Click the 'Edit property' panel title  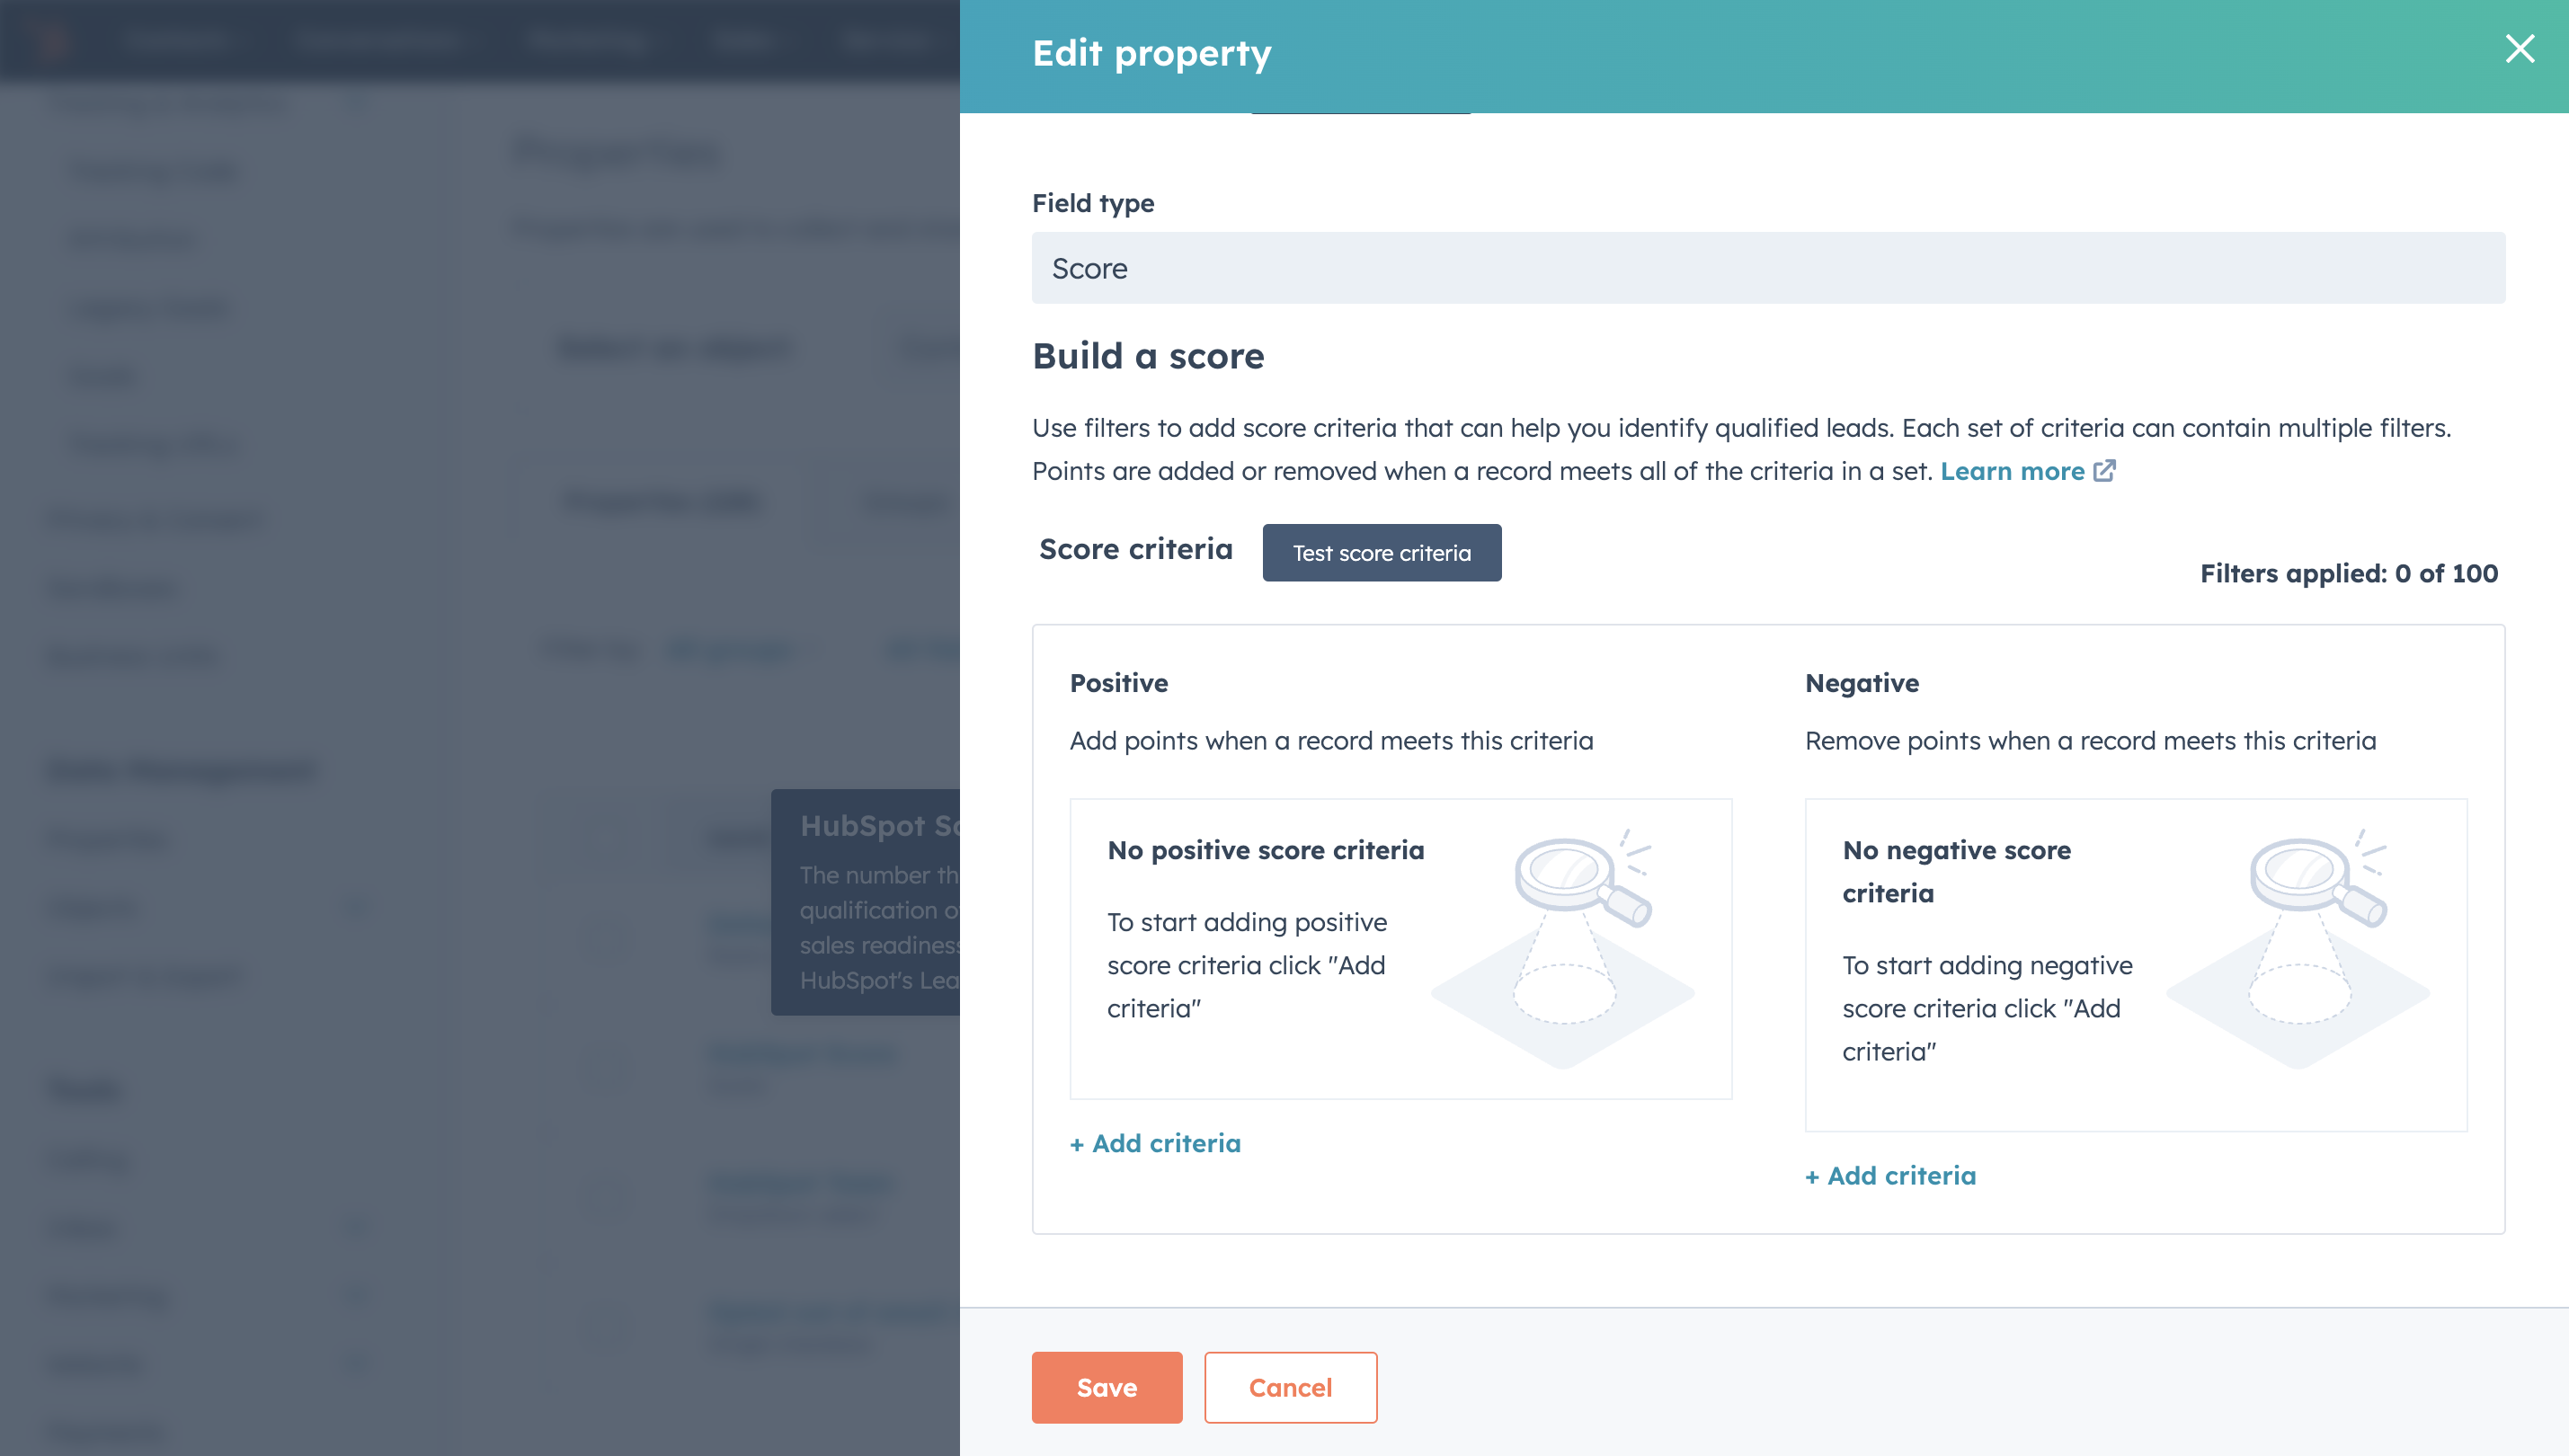[x=1151, y=53]
